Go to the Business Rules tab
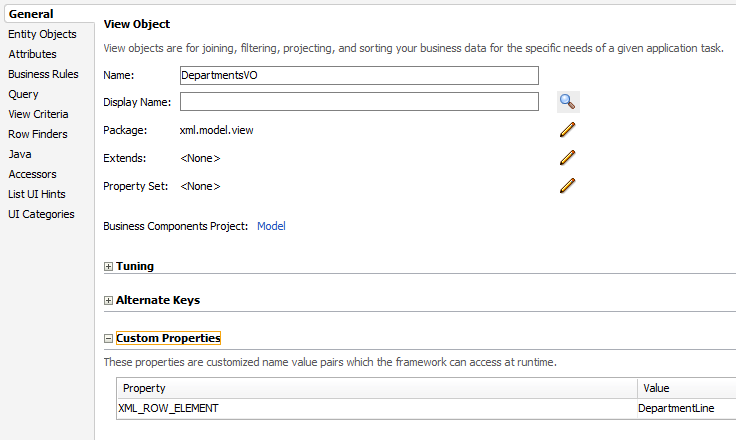This screenshot has height=440, width=736. tap(43, 74)
